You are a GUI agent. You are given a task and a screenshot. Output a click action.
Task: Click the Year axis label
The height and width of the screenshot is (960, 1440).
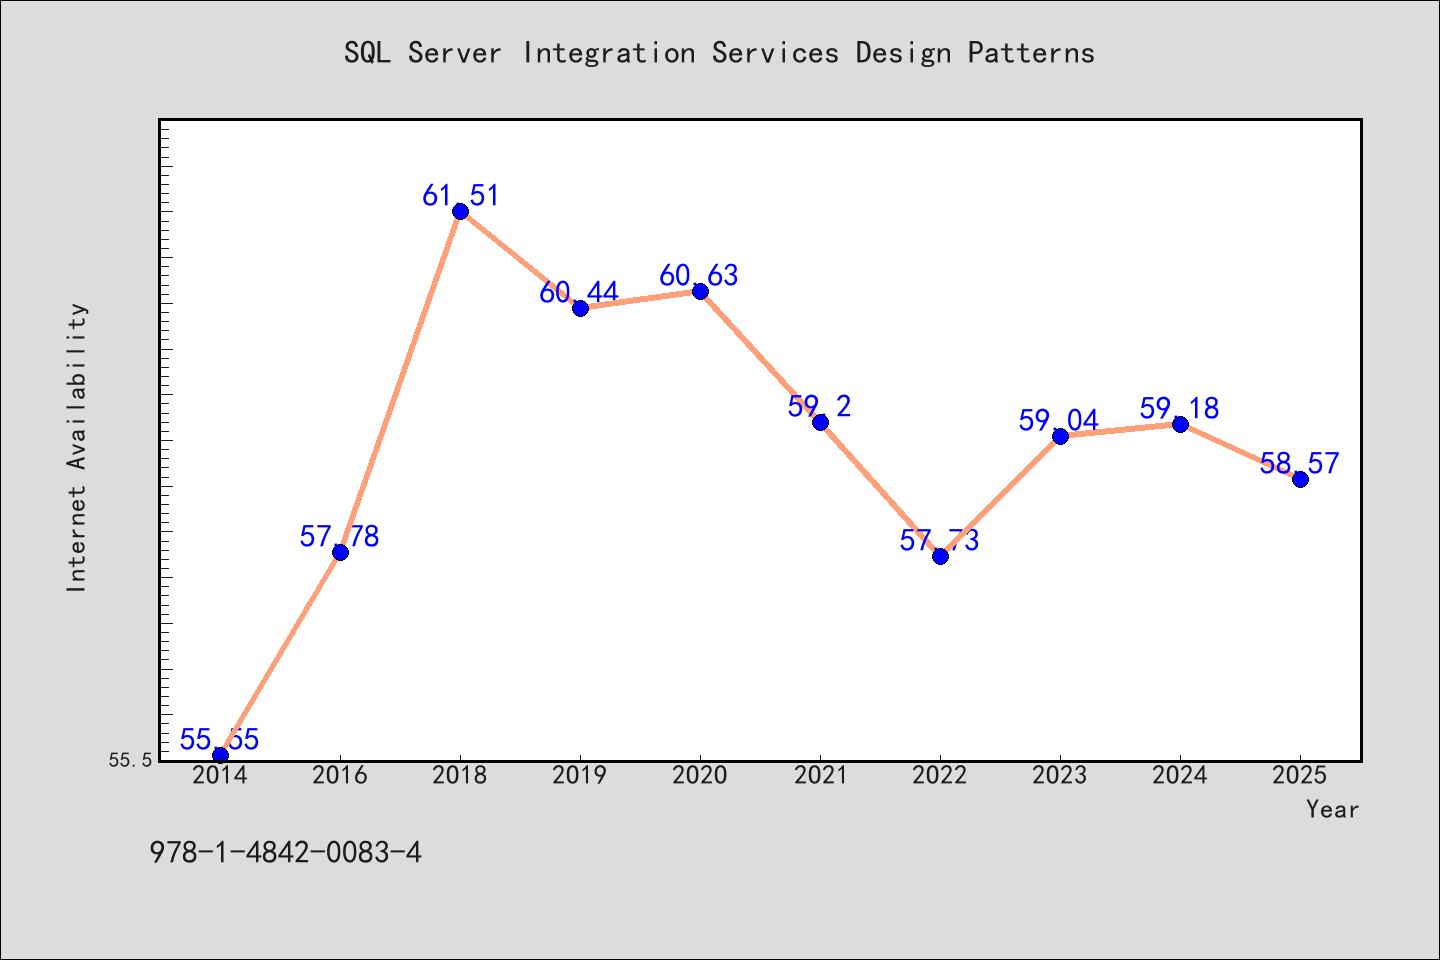pos(1332,809)
